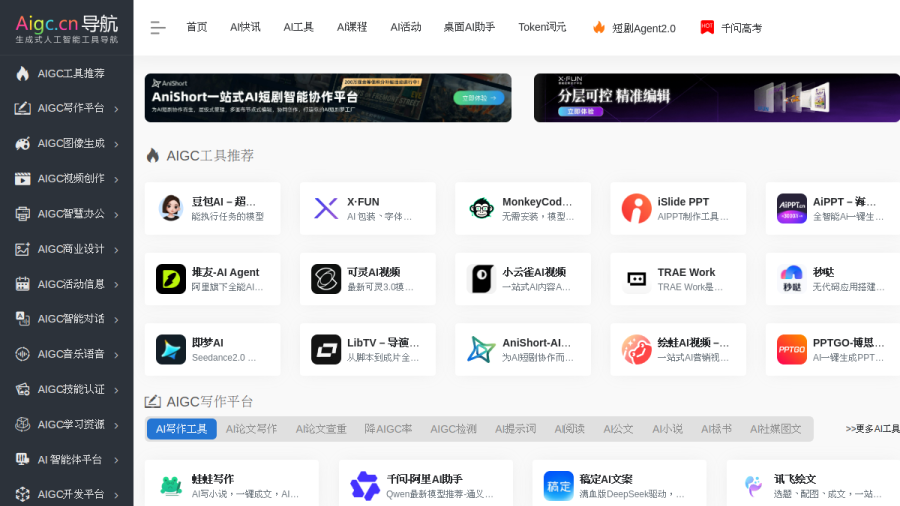
Task: Open AI课程 in top navigation
Action: (x=352, y=27)
